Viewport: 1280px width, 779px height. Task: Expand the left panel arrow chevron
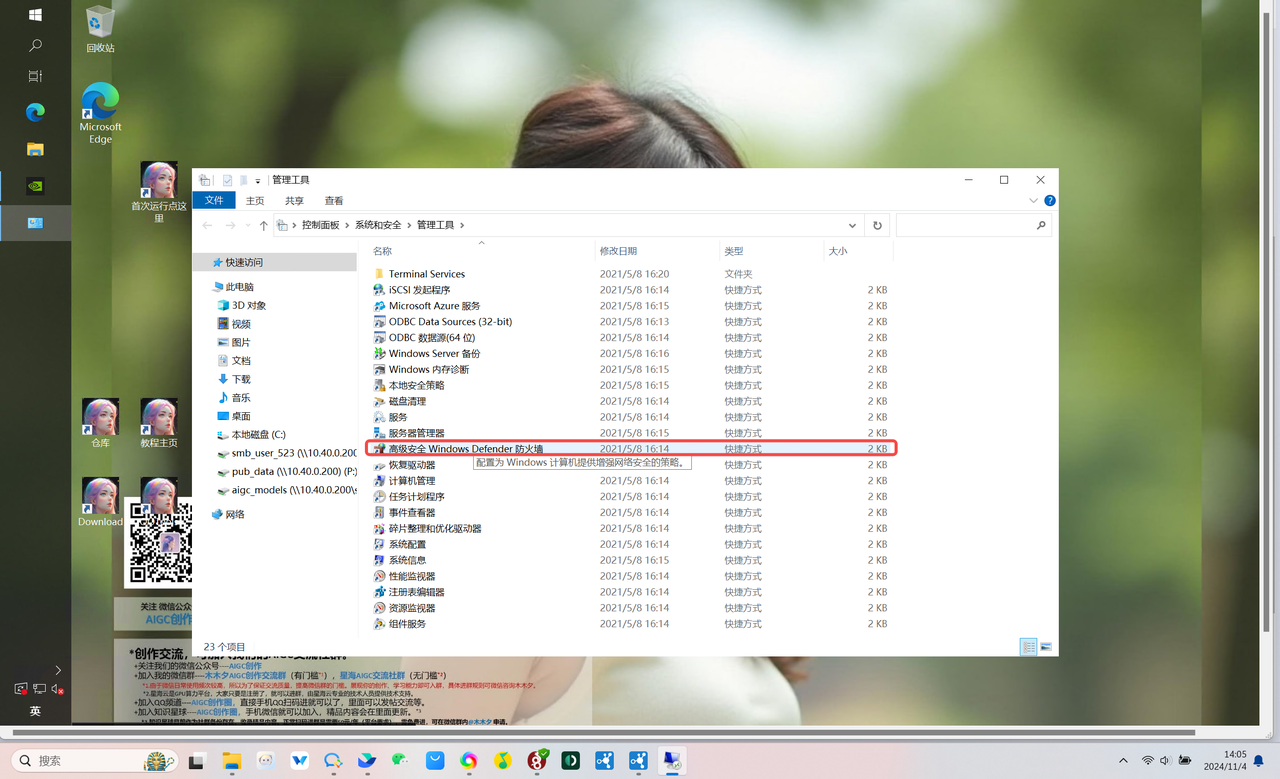click(58, 670)
